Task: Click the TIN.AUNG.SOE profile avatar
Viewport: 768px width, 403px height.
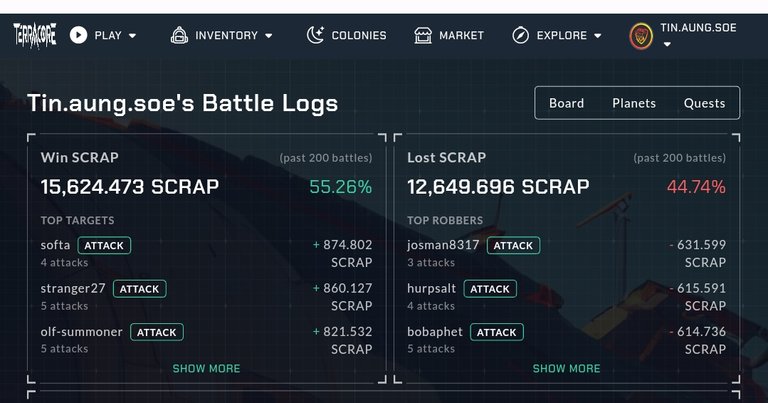Action: pyautogui.click(x=641, y=36)
